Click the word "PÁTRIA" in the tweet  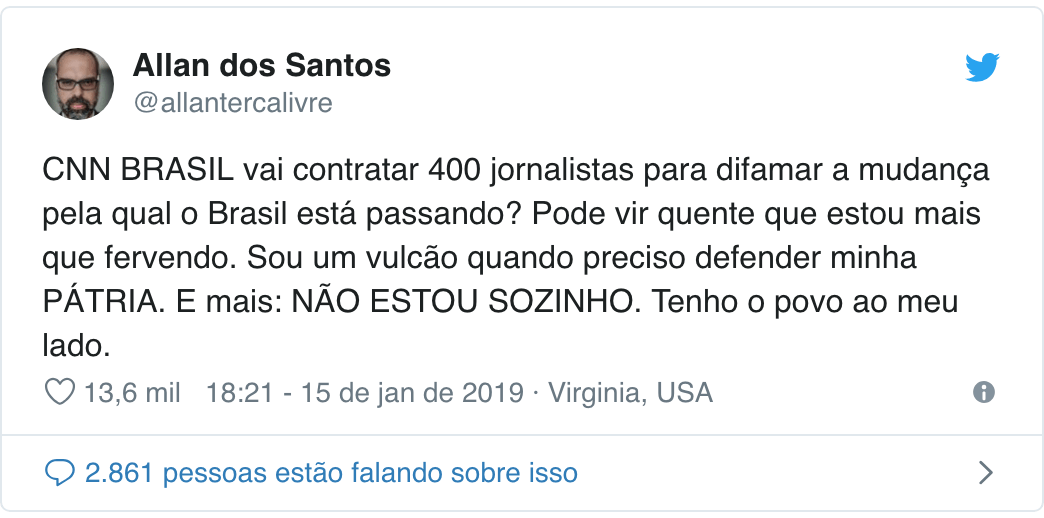[92, 302]
